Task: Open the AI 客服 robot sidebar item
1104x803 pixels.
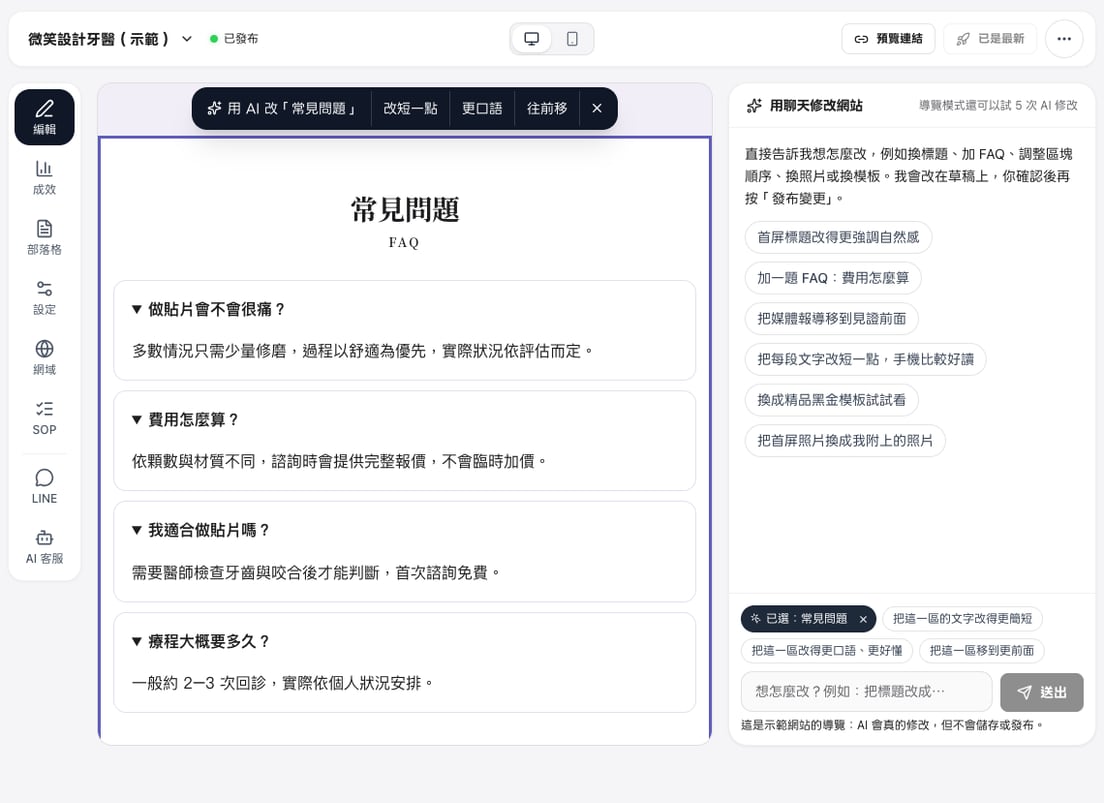Action: [44, 547]
